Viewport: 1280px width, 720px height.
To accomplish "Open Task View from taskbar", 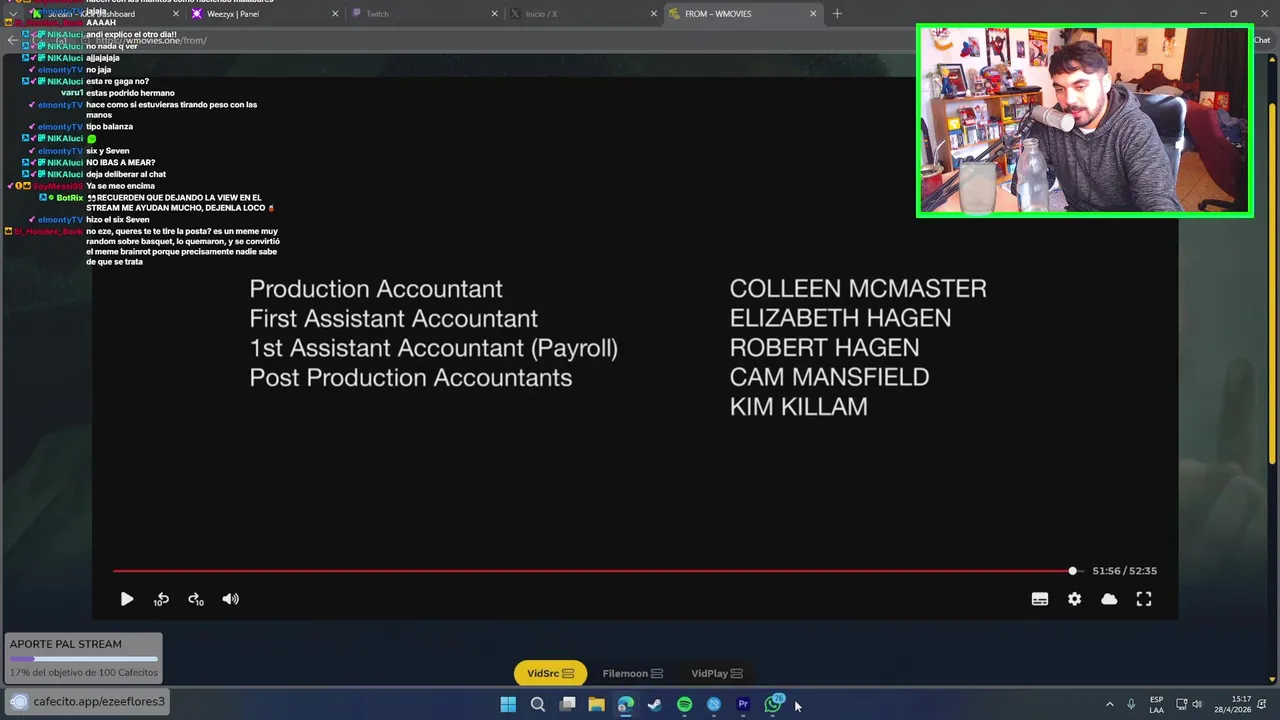I will pos(567,704).
